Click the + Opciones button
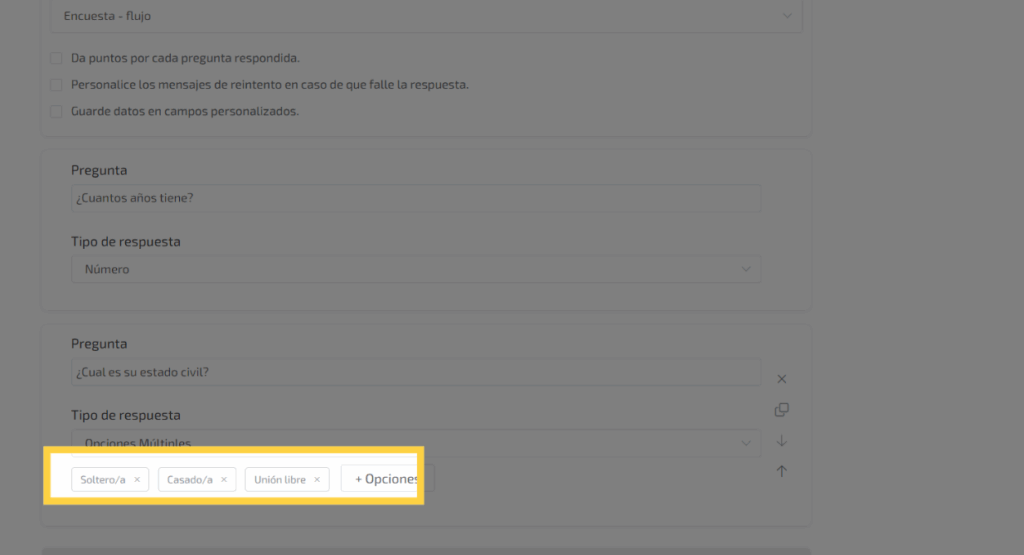Screen dimensions: 1024x555 (x=387, y=479)
